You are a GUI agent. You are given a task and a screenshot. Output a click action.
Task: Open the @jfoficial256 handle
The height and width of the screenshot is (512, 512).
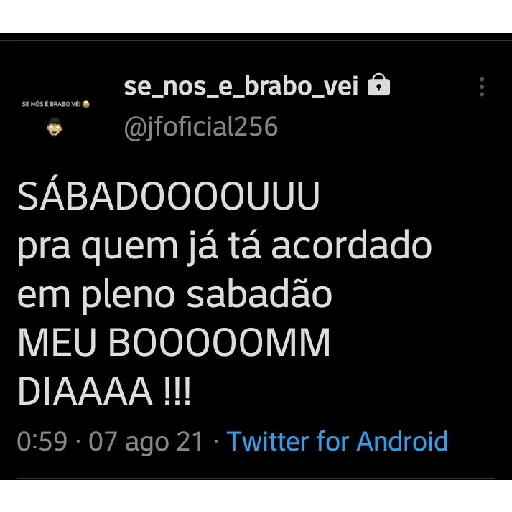click(x=201, y=127)
